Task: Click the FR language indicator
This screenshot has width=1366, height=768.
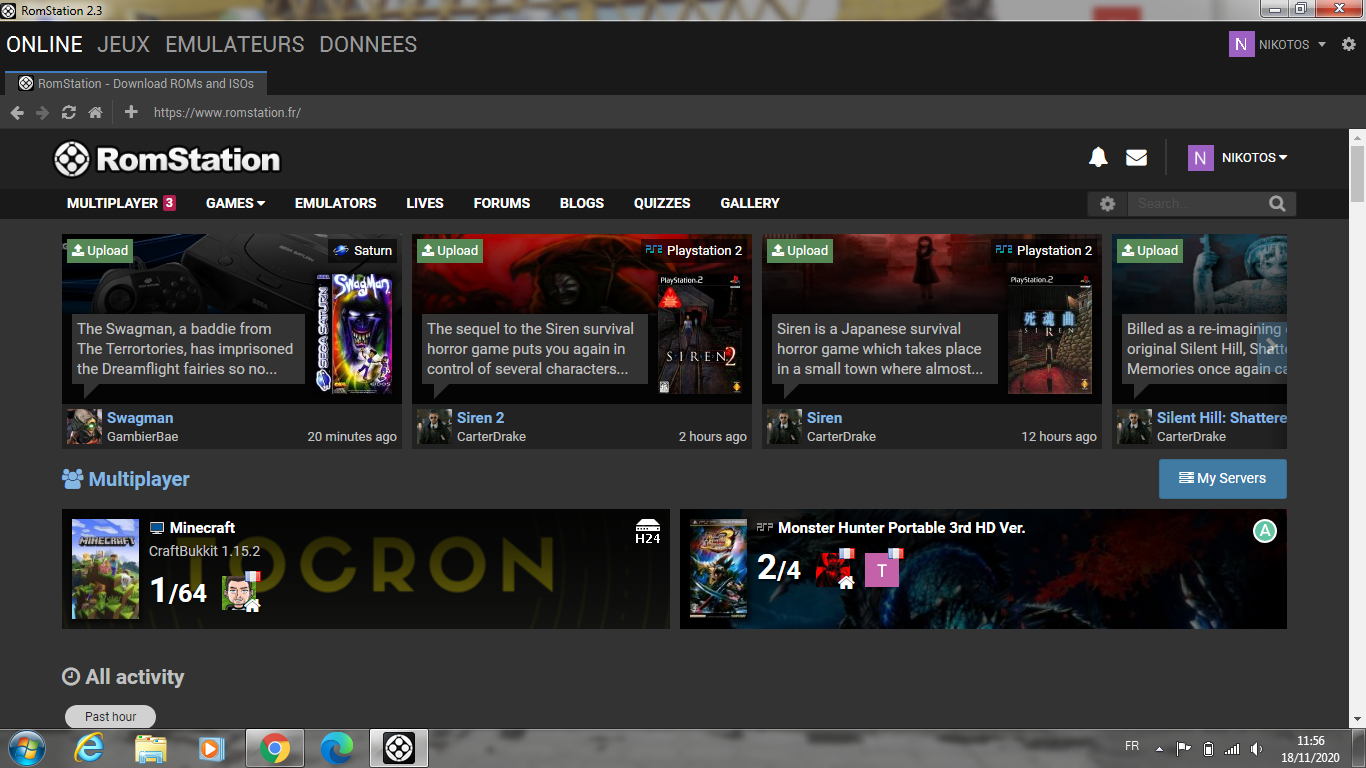Action: pos(1132,746)
